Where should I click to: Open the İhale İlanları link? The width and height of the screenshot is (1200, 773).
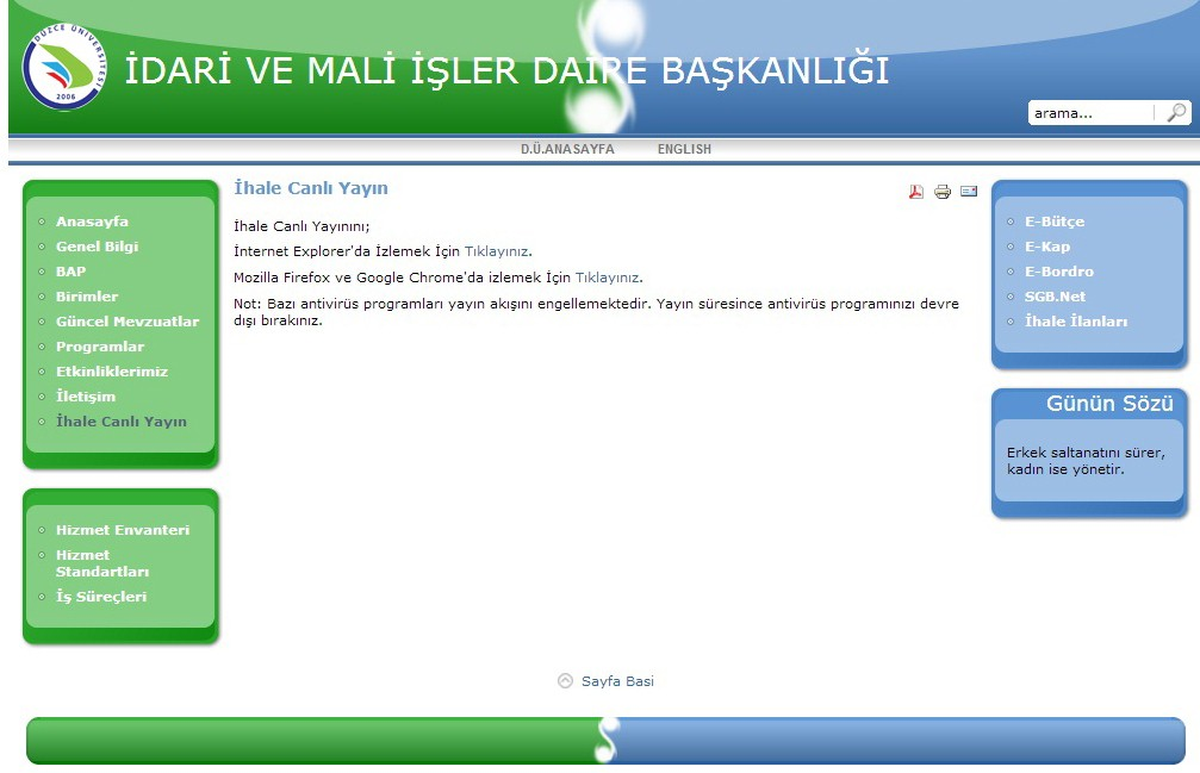(x=1076, y=322)
